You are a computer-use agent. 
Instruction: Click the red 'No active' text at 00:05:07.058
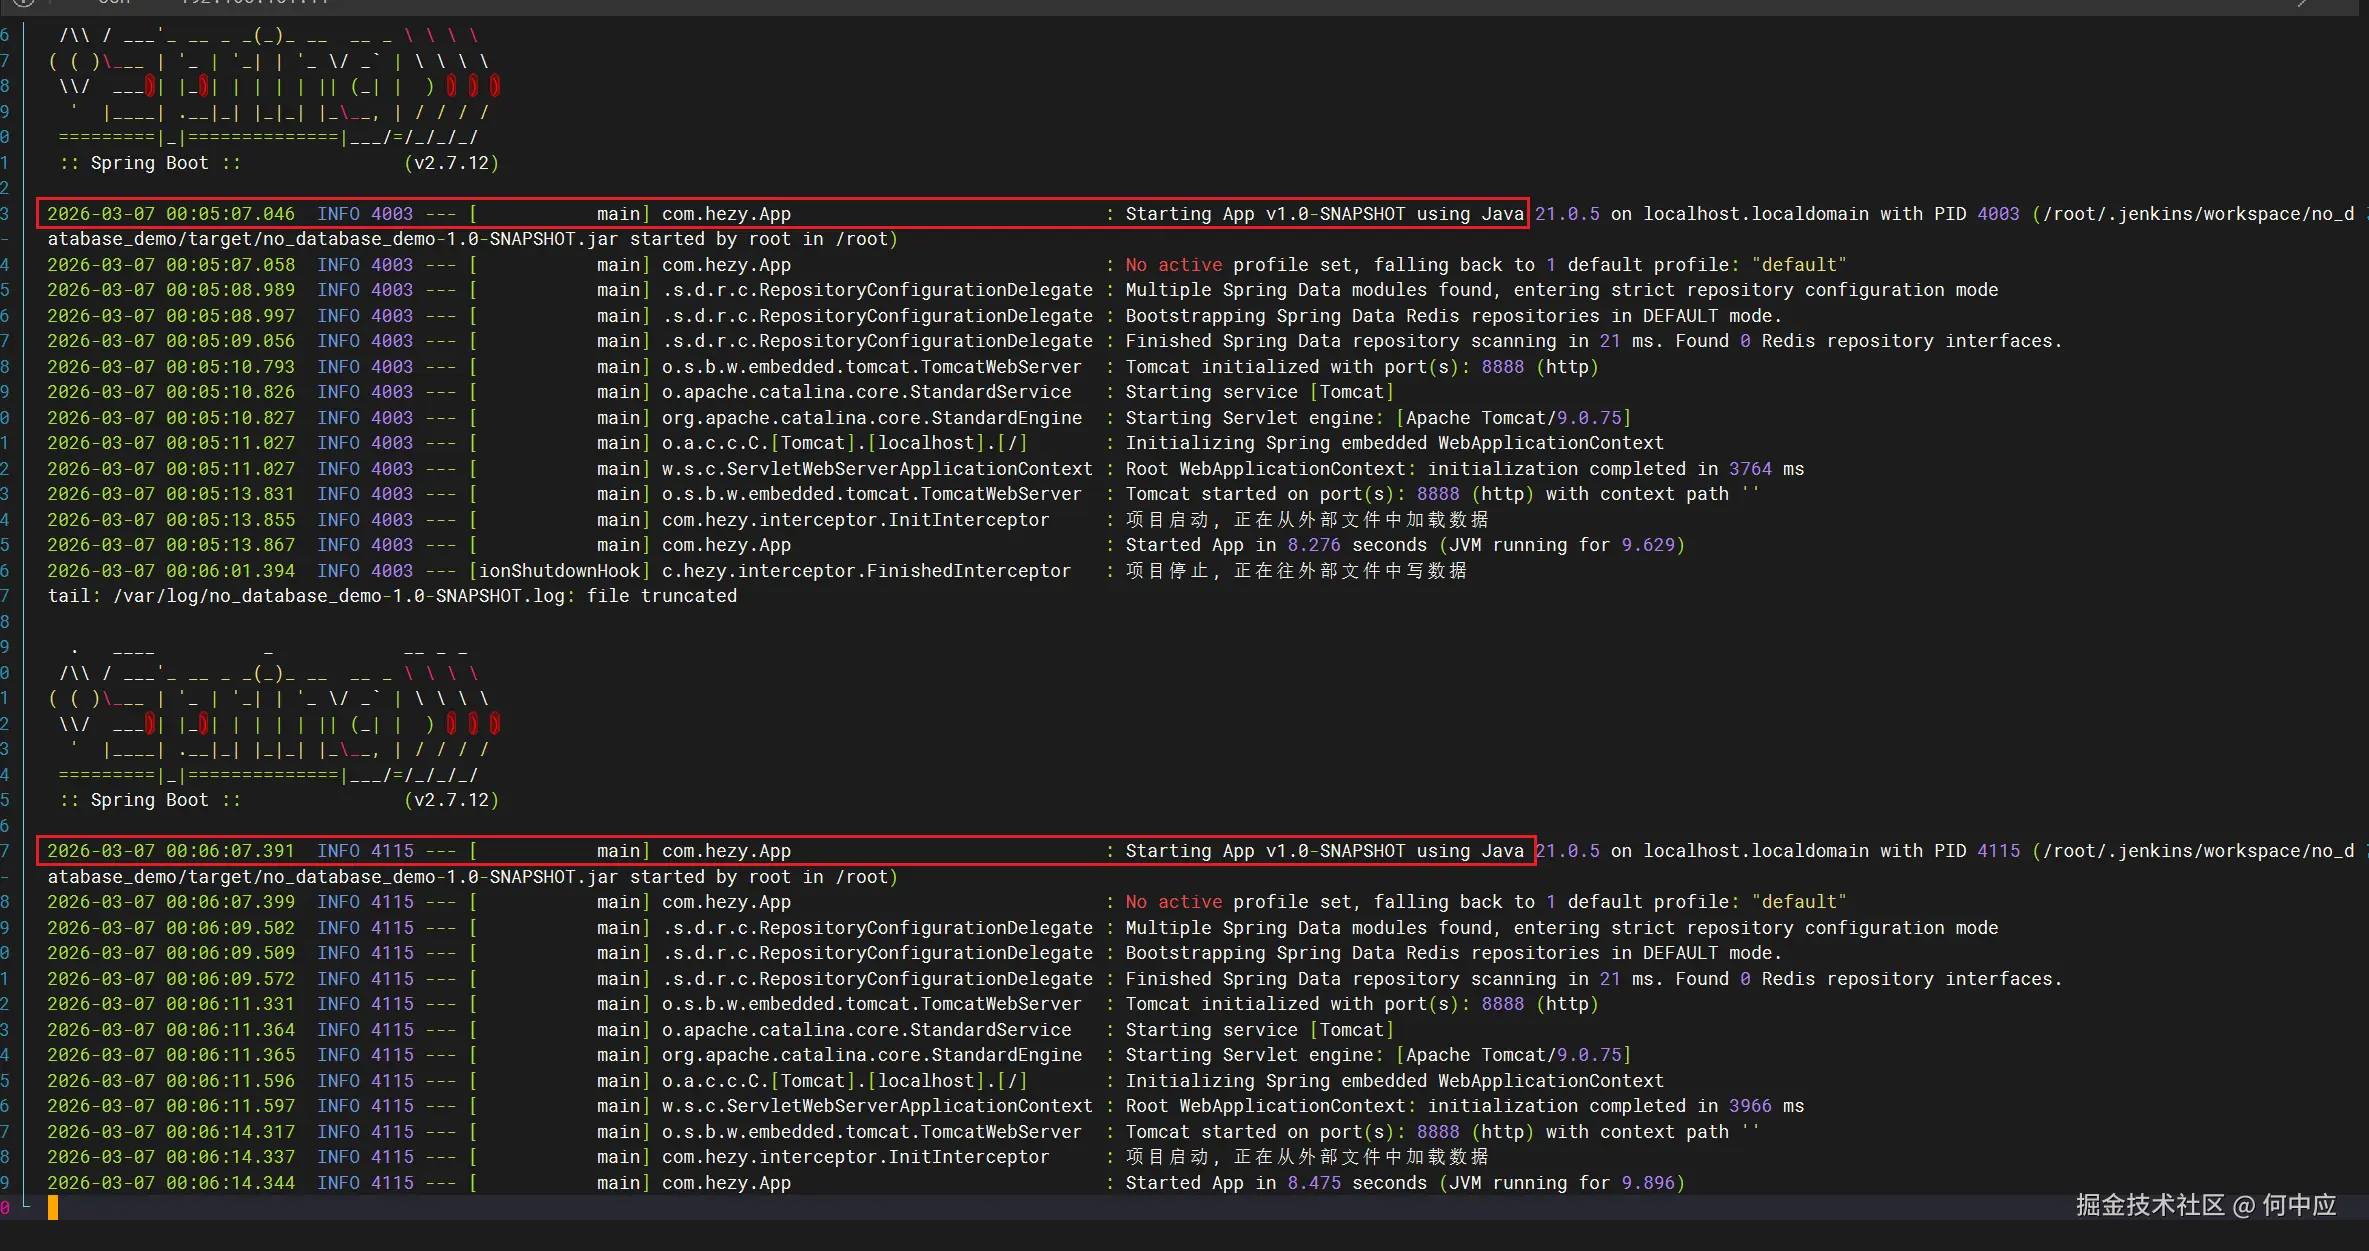pos(1173,265)
